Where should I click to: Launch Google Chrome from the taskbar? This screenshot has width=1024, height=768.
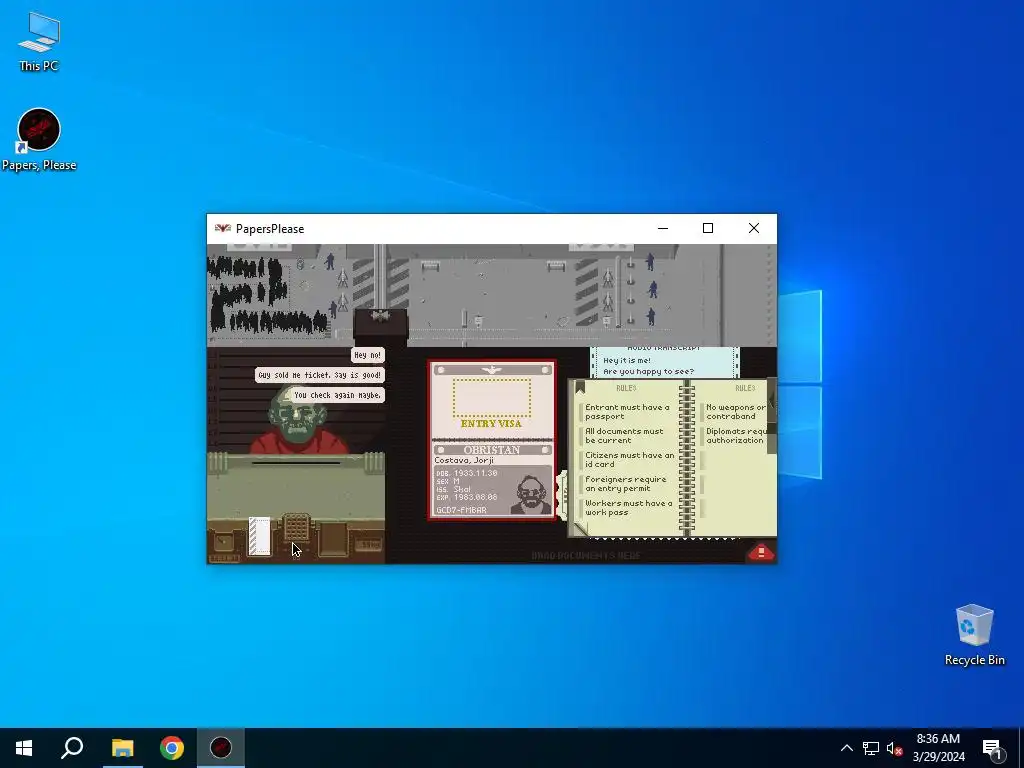tap(172, 748)
